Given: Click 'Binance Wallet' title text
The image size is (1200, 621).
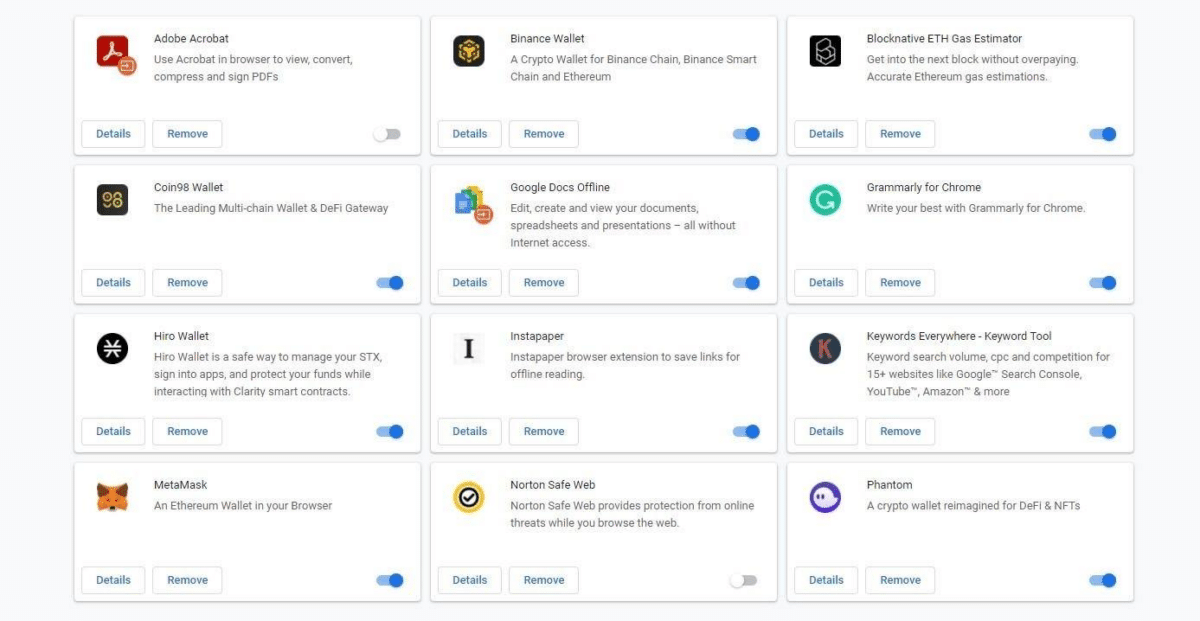Looking at the screenshot, I should pos(548,38).
